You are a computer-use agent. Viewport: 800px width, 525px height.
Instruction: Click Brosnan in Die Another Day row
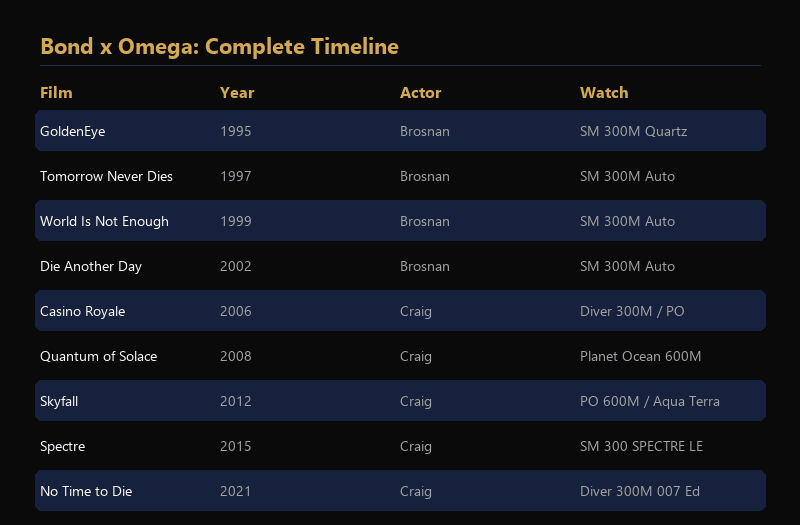425,266
